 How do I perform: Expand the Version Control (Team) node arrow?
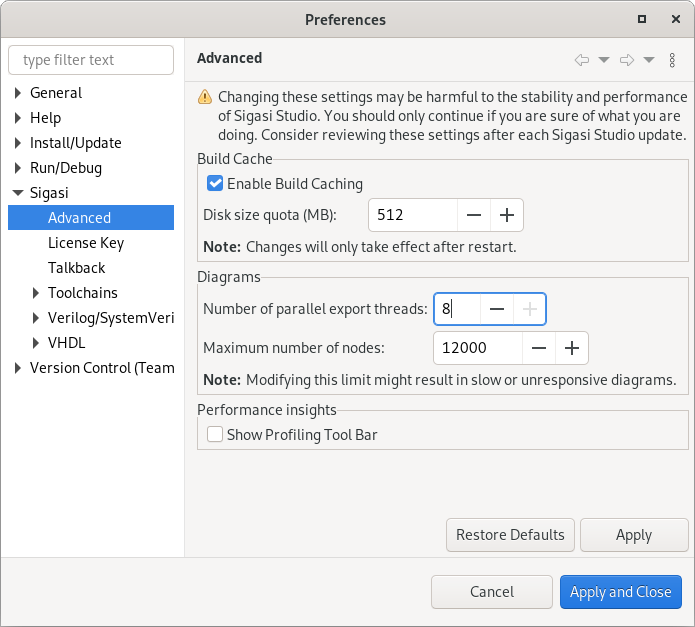pos(18,368)
